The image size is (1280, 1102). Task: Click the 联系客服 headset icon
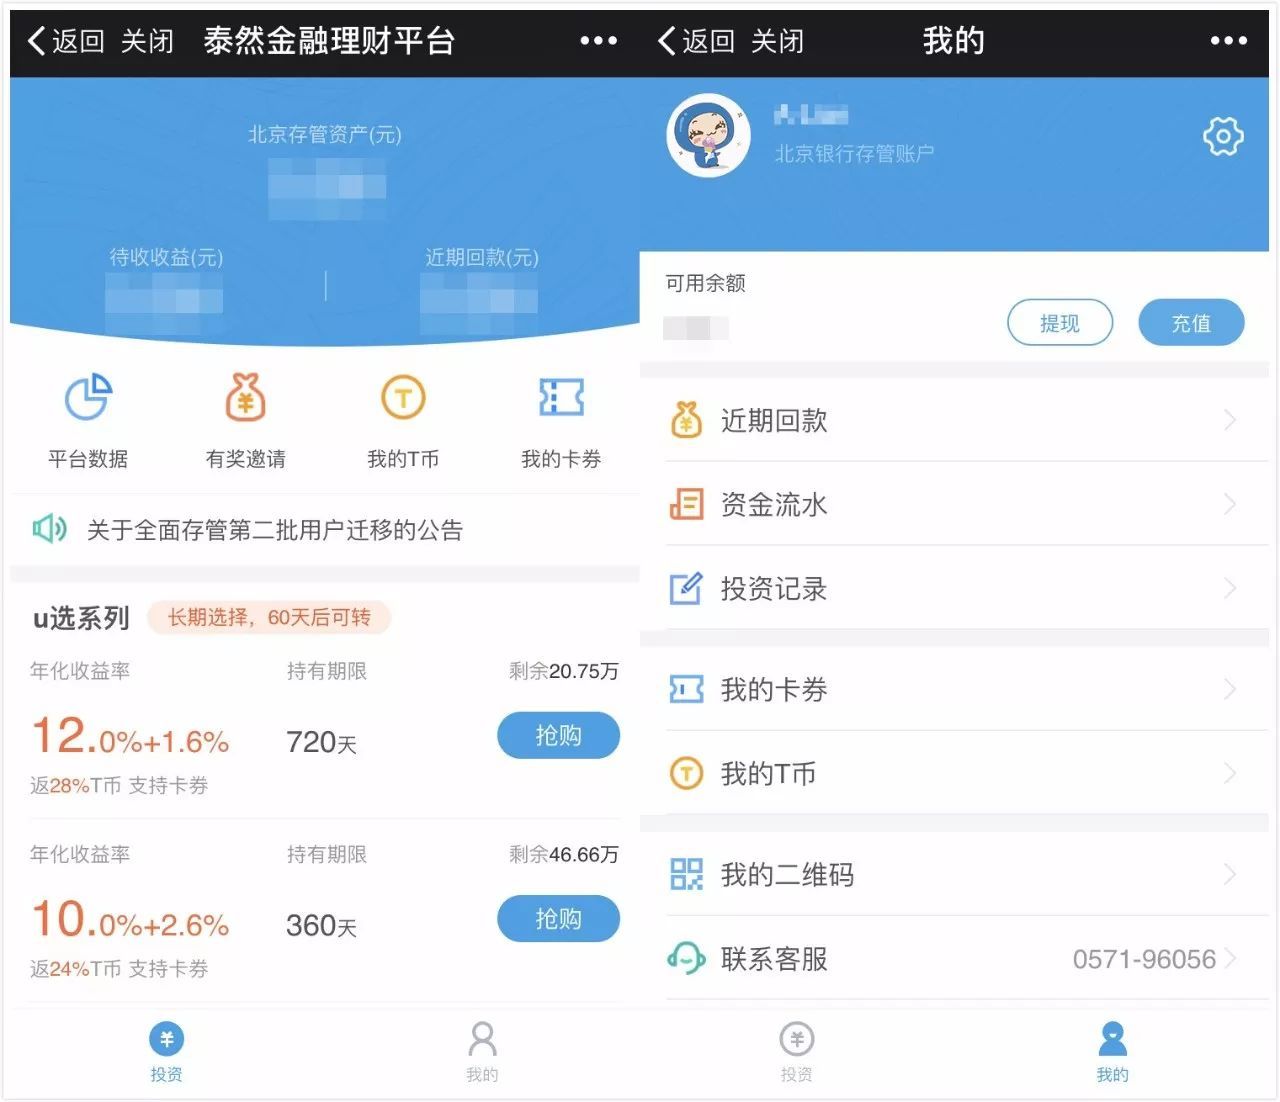tap(687, 959)
